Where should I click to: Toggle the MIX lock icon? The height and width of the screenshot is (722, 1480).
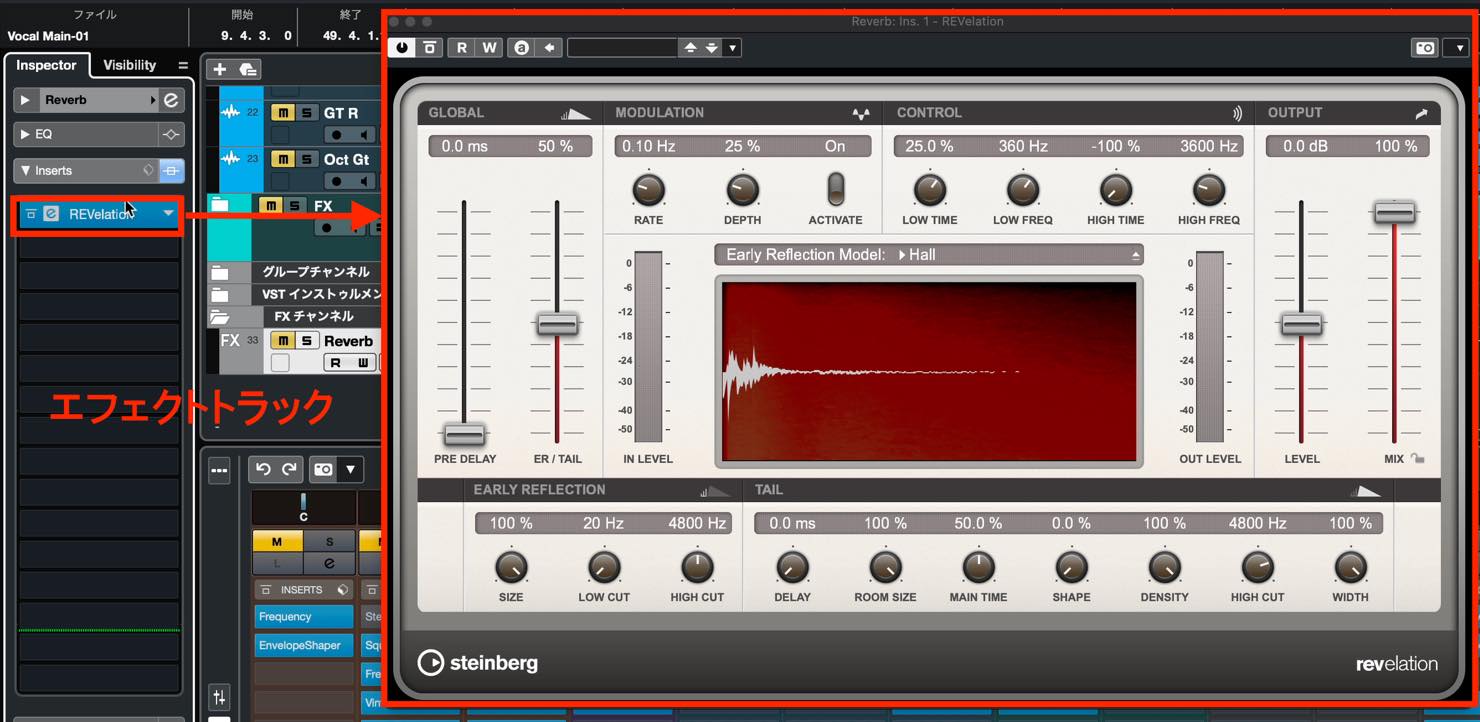pyautogui.click(x=1417, y=459)
